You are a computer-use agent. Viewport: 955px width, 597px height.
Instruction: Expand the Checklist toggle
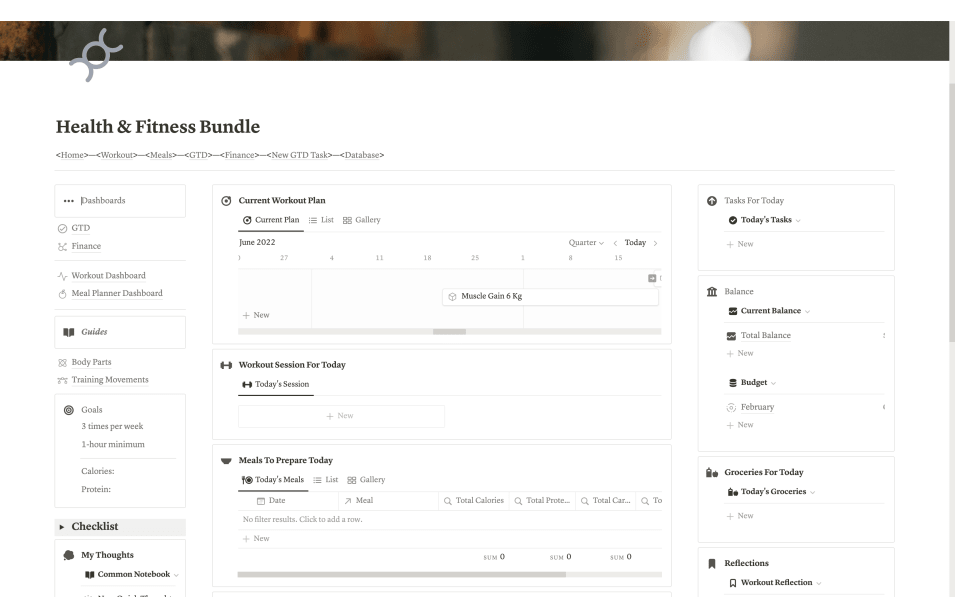click(x=62, y=527)
